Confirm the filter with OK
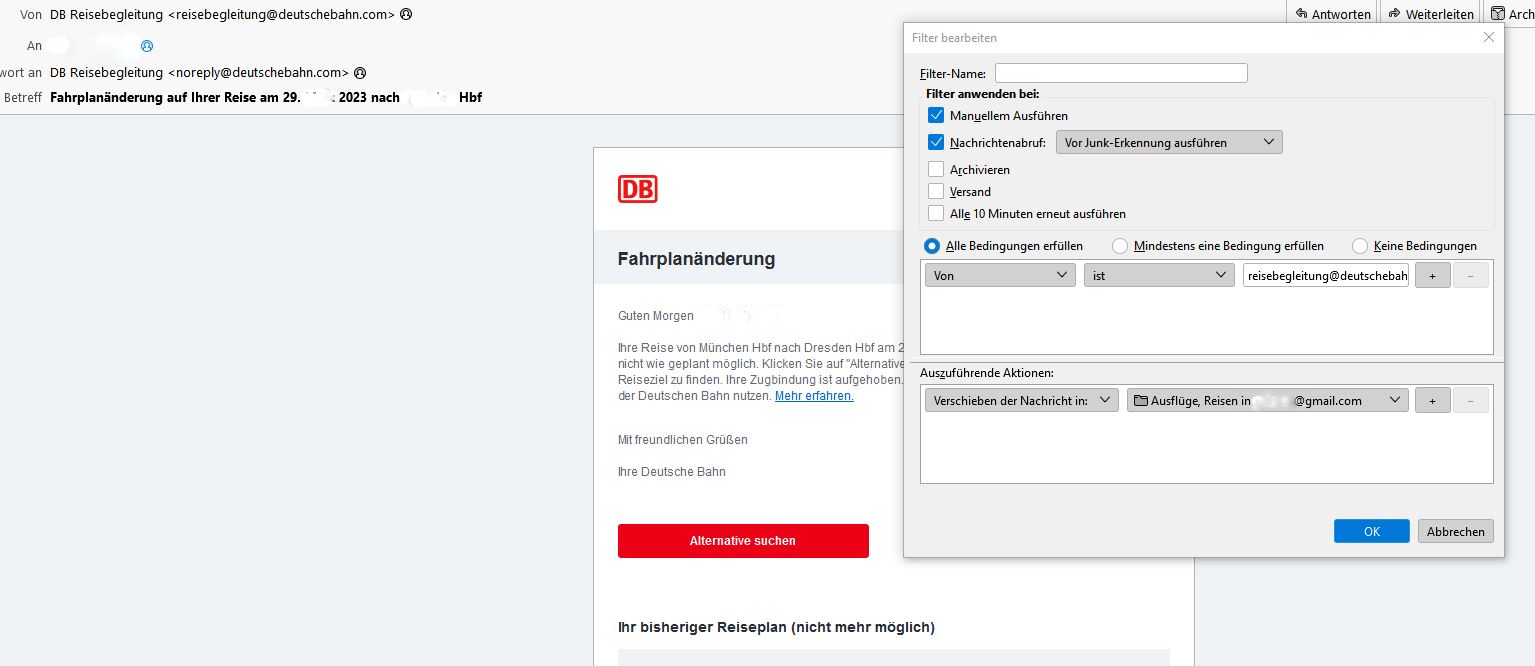 click(x=1372, y=531)
